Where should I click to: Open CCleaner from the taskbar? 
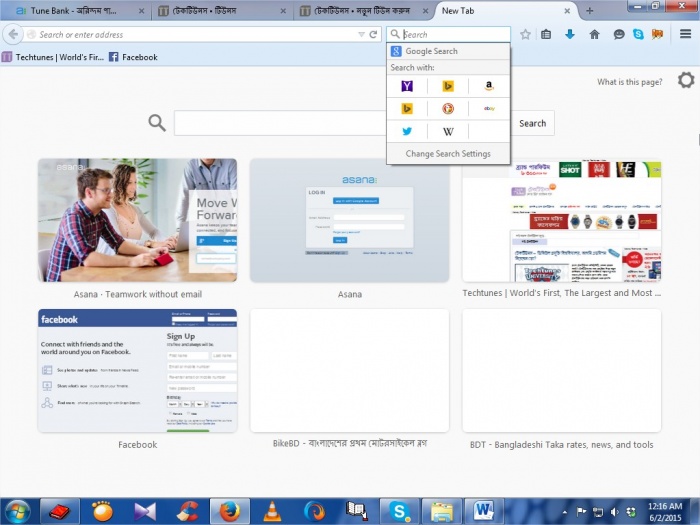[187, 512]
